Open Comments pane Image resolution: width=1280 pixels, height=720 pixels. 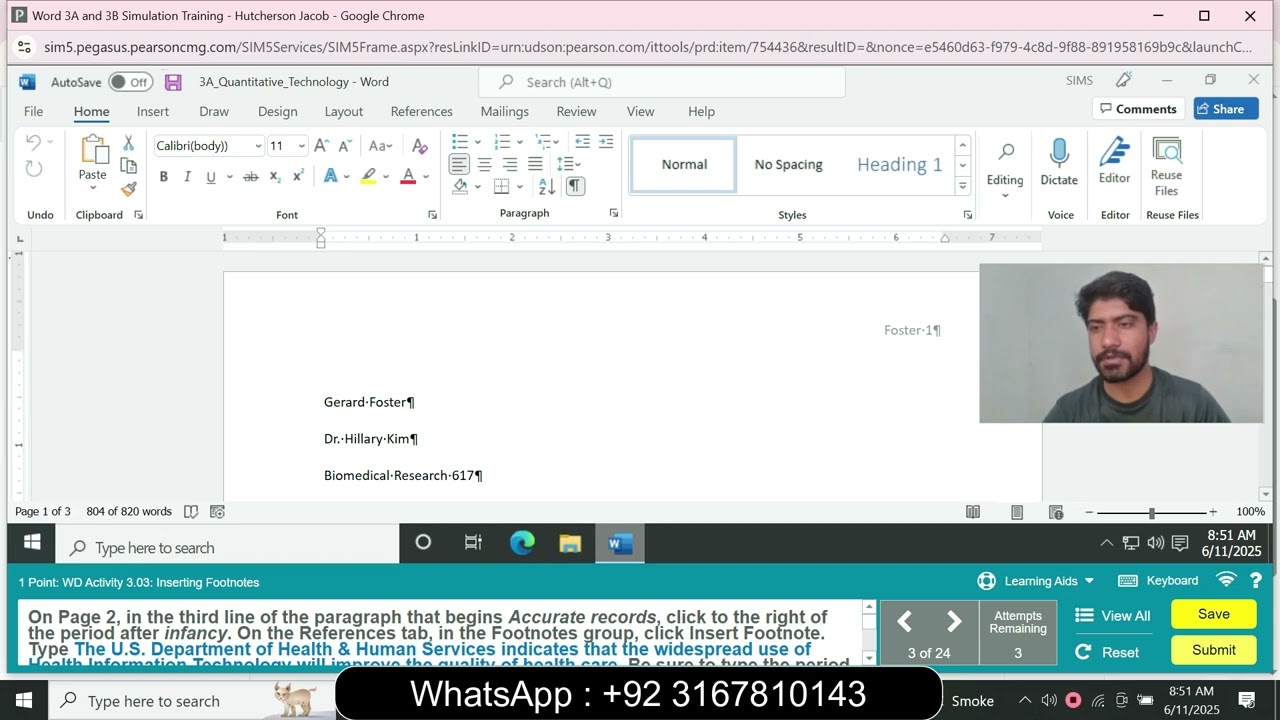point(1138,109)
